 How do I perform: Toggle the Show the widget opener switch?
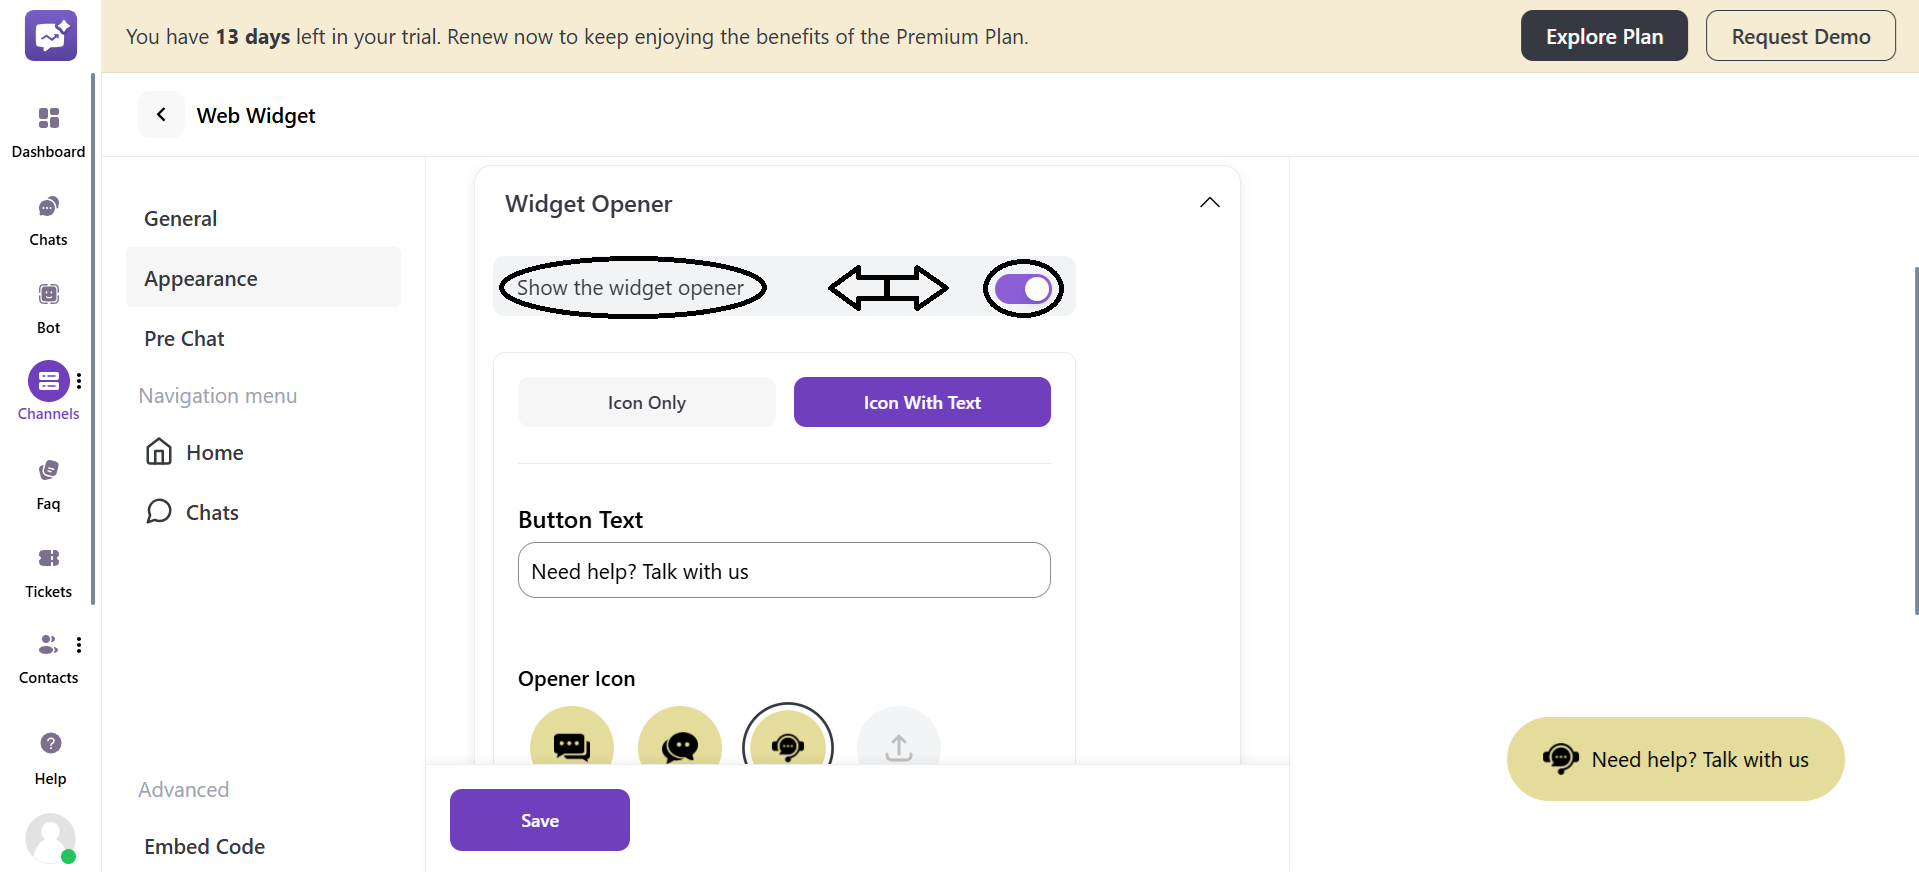pos(1022,288)
